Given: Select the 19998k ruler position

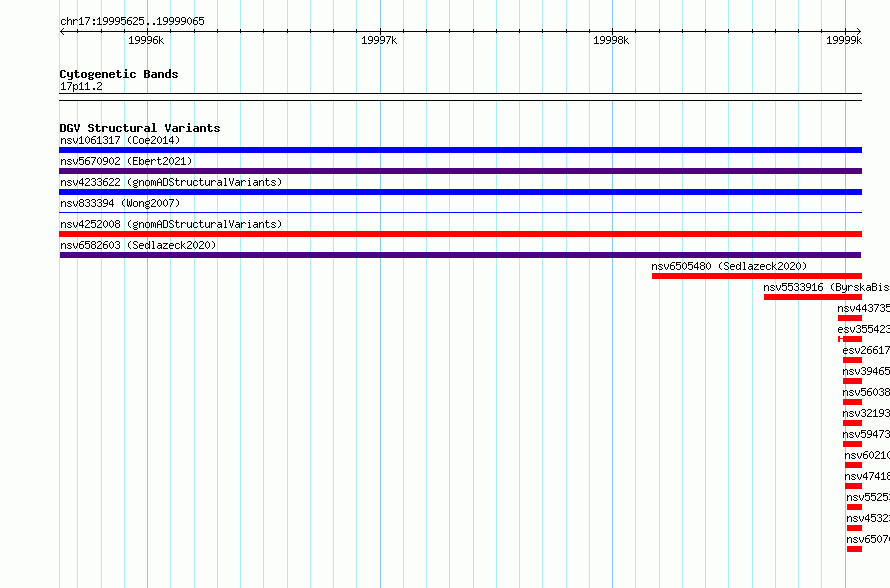Looking at the screenshot, I should pos(611,40).
